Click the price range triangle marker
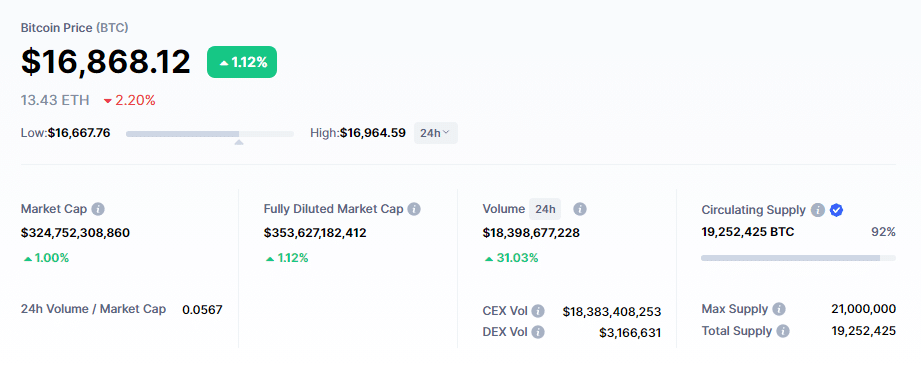Viewport: 921px width, 365px height. coord(238,142)
